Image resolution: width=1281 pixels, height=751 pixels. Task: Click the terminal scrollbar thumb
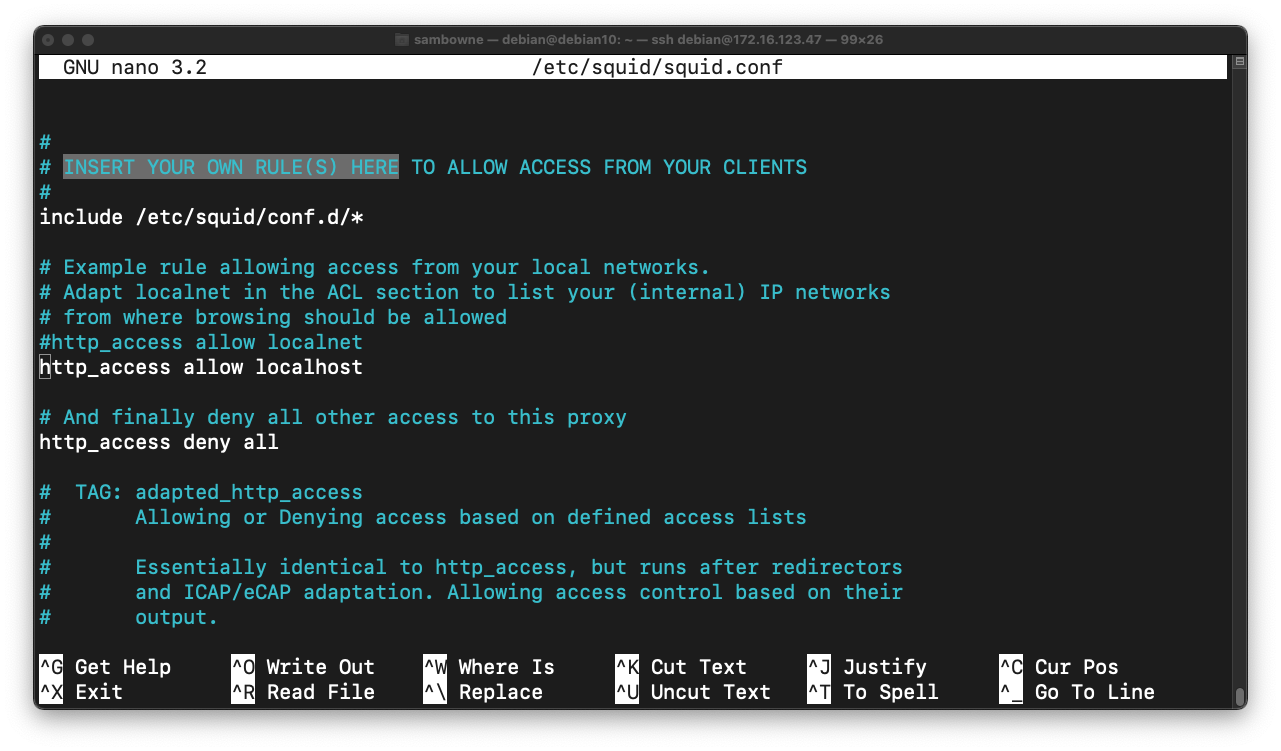pos(1240,697)
